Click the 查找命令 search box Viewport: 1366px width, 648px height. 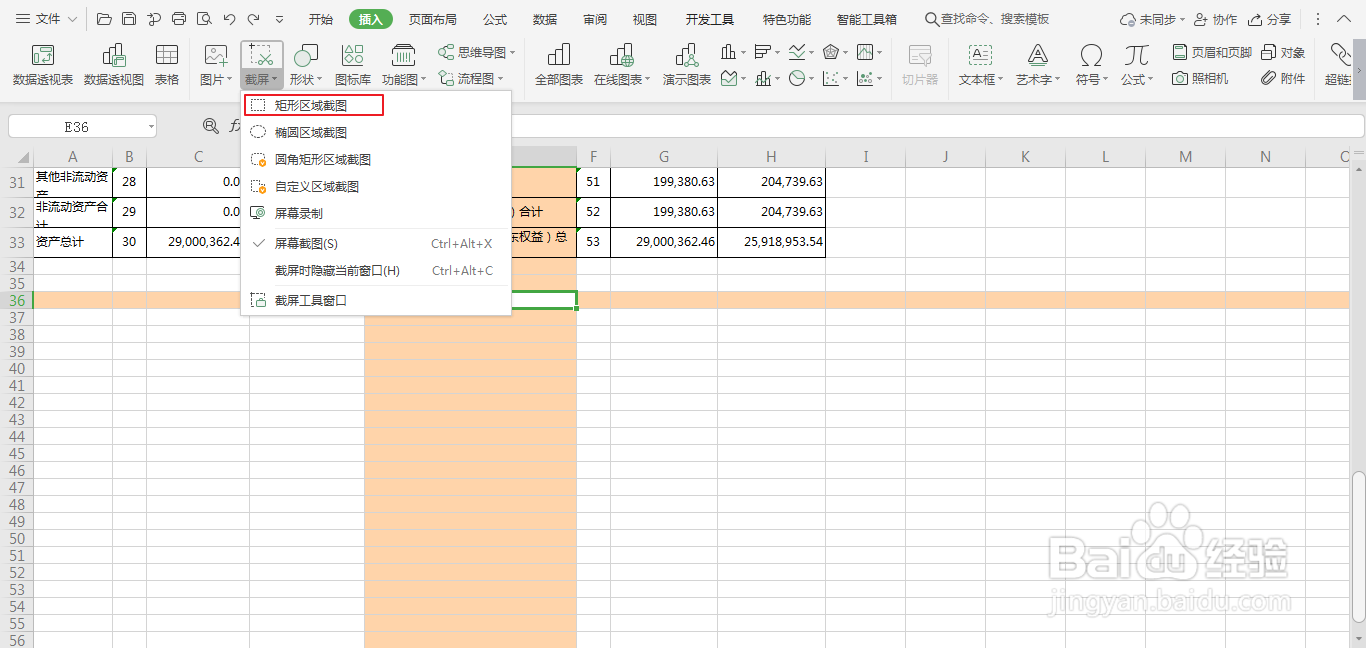tap(987, 19)
